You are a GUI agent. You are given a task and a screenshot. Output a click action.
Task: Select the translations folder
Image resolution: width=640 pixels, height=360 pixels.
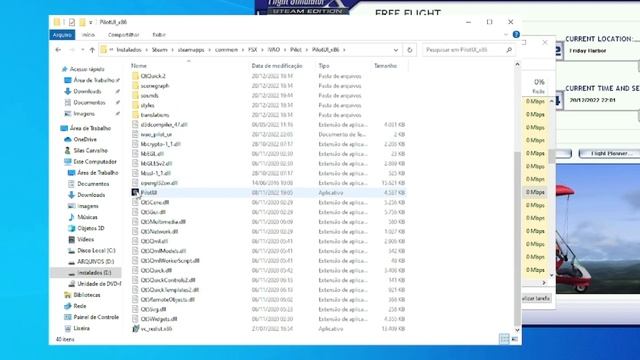tap(155, 115)
